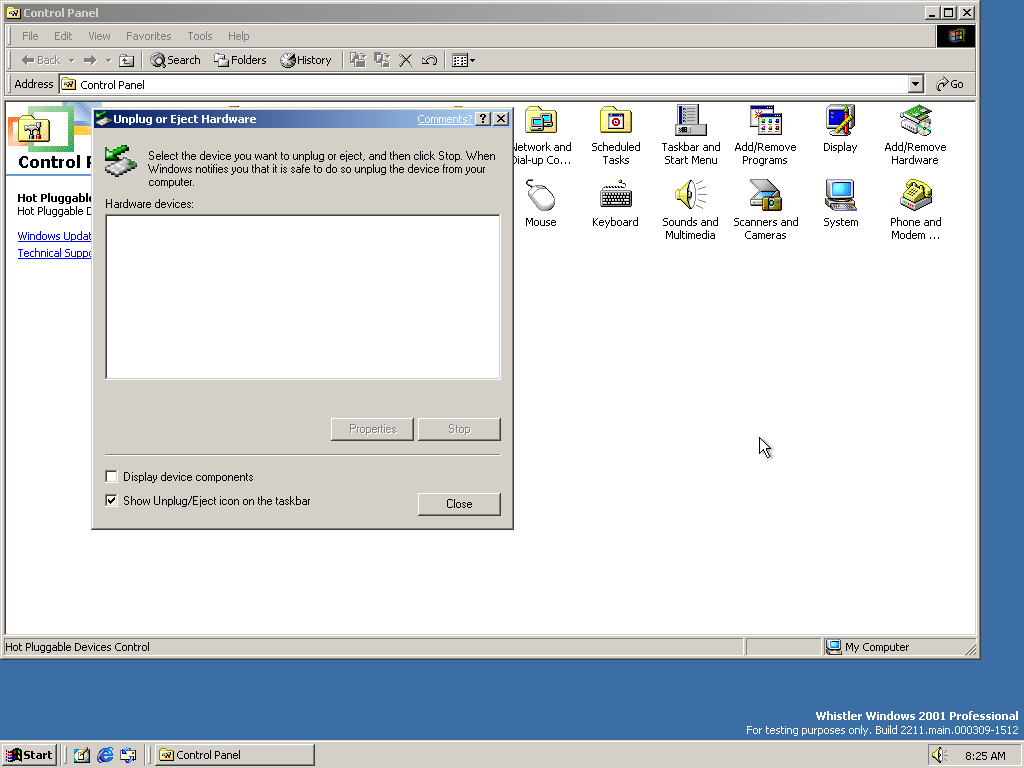Open the Tools menu
This screenshot has width=1024, height=768.
(x=200, y=36)
